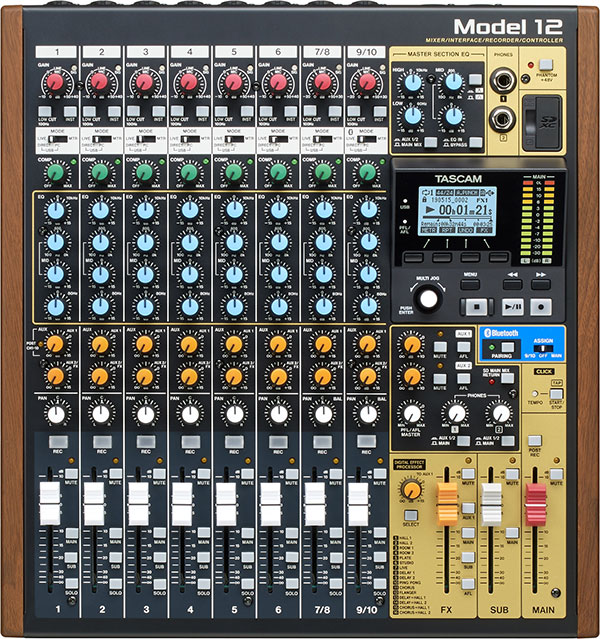This screenshot has height=639, width=600.
Task: Touch the PAN knob on channel 5
Action: click(234, 414)
